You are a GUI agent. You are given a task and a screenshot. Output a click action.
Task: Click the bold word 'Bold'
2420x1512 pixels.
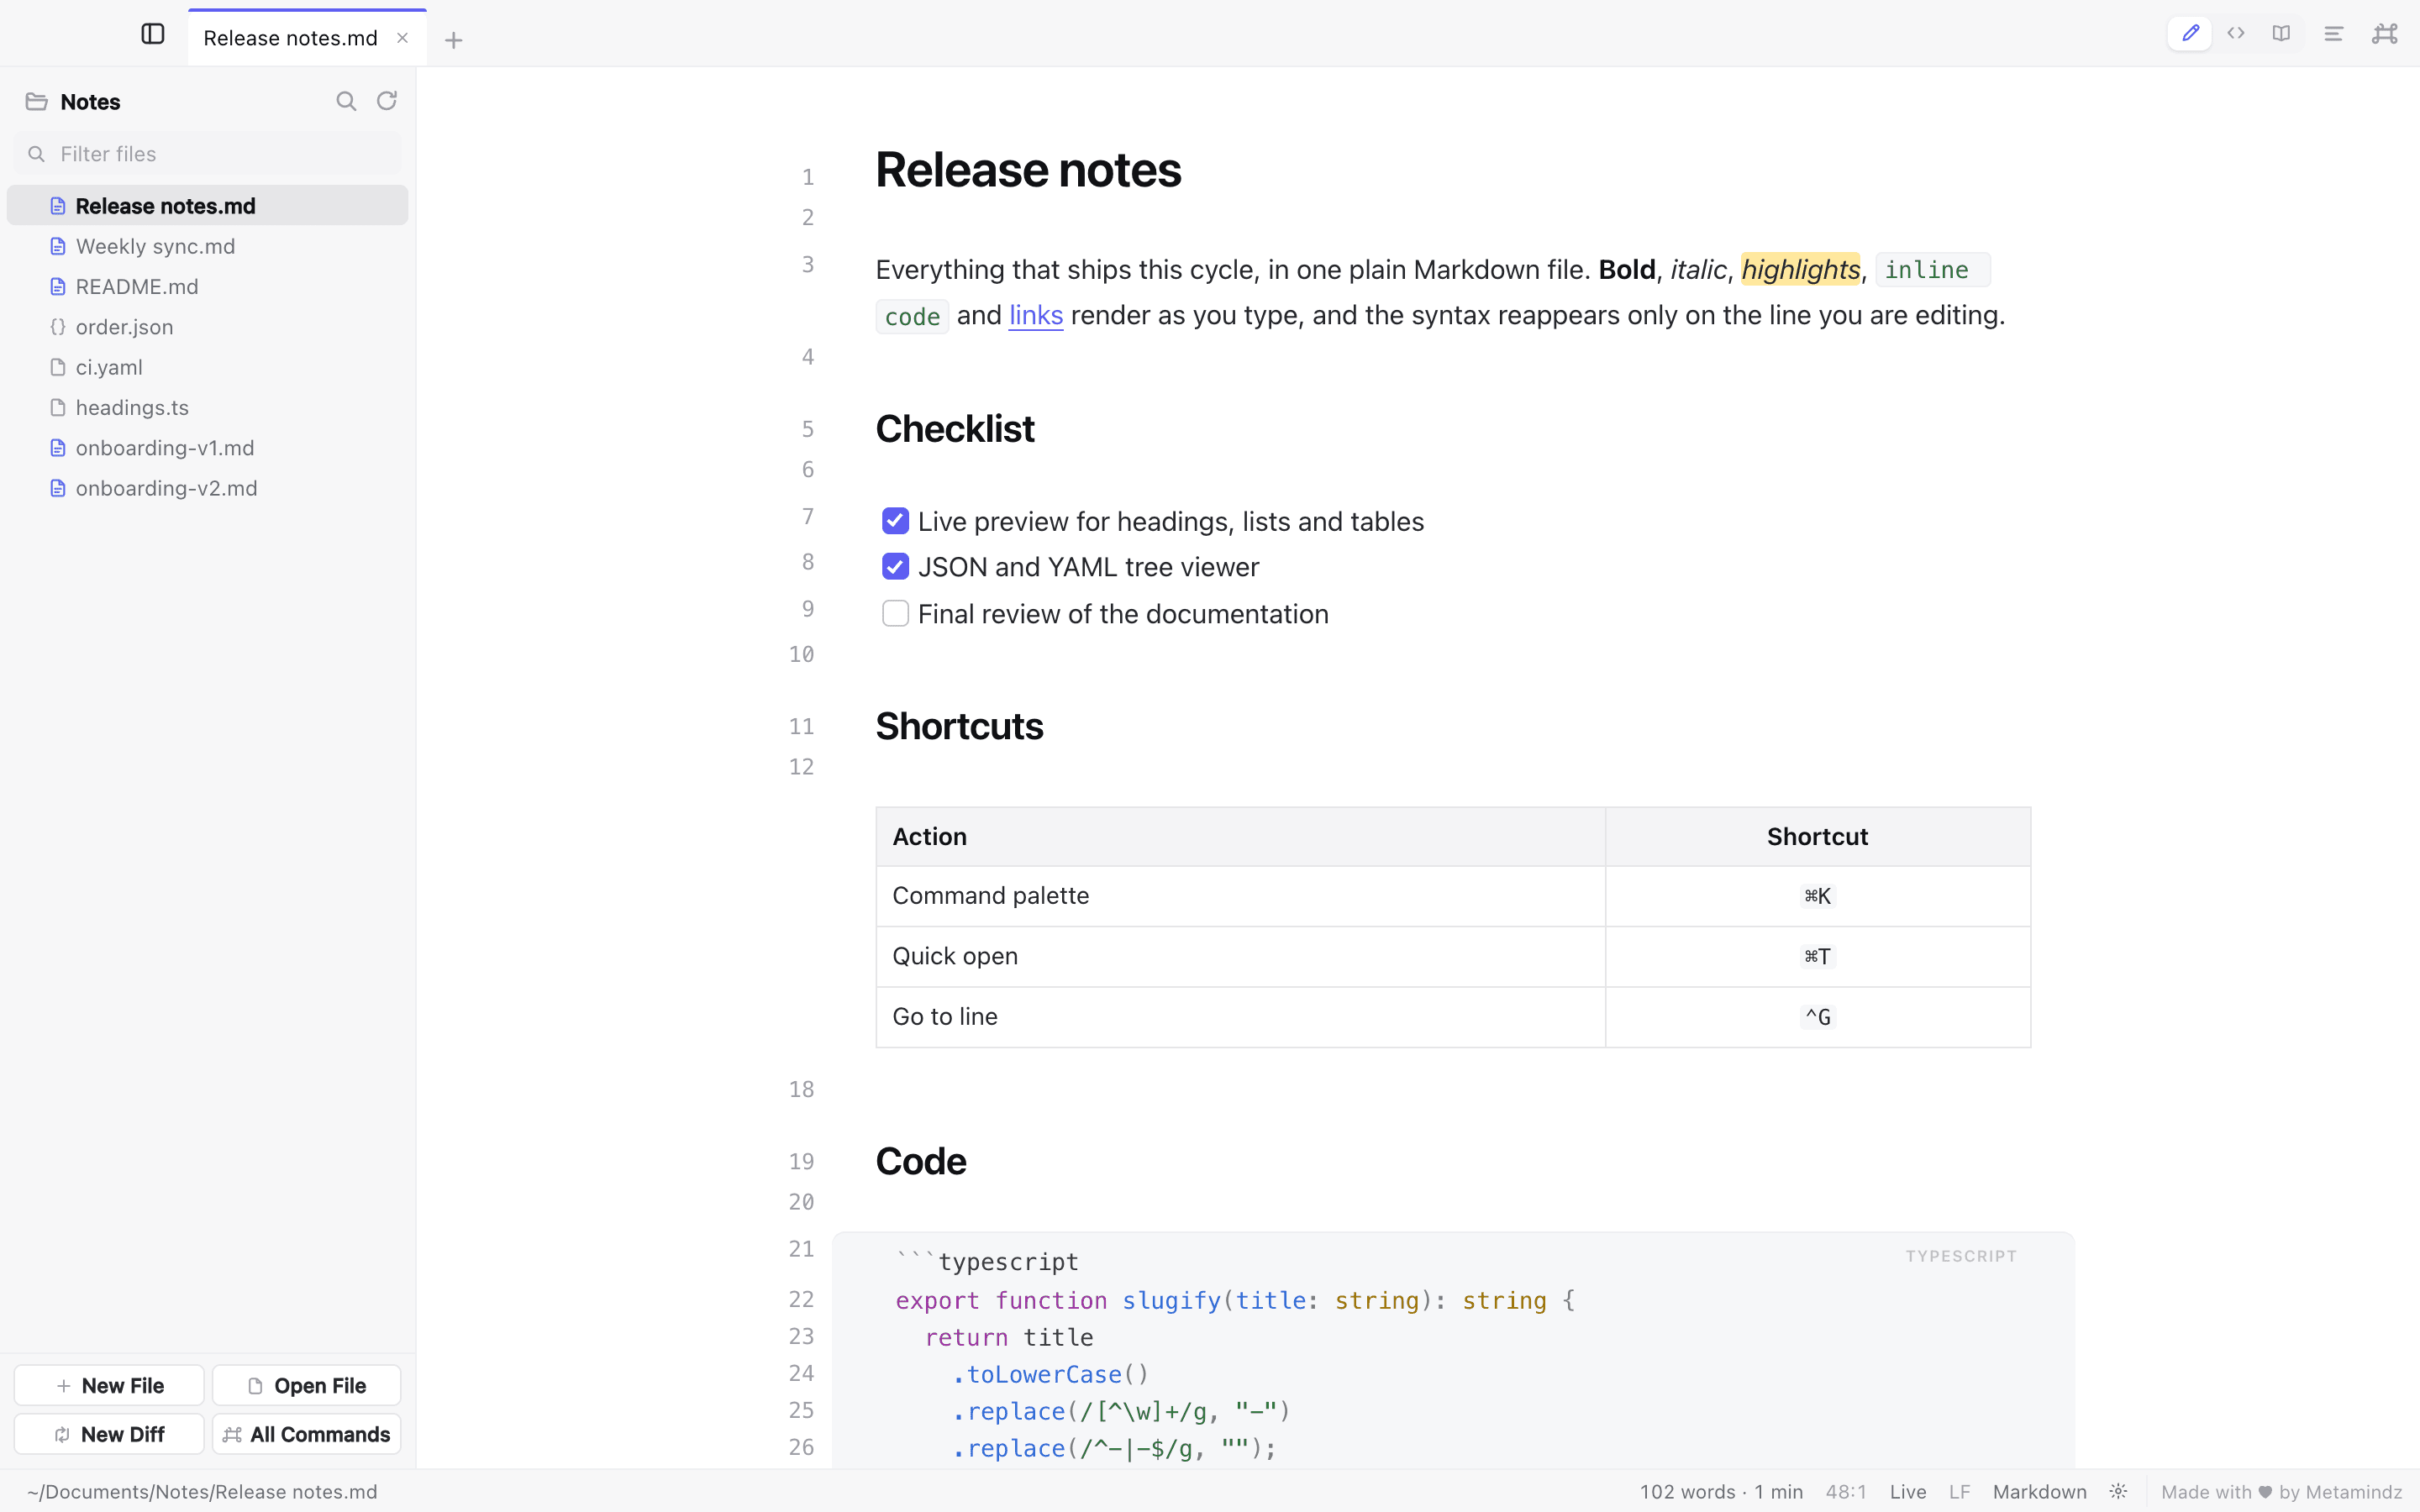1627,269
